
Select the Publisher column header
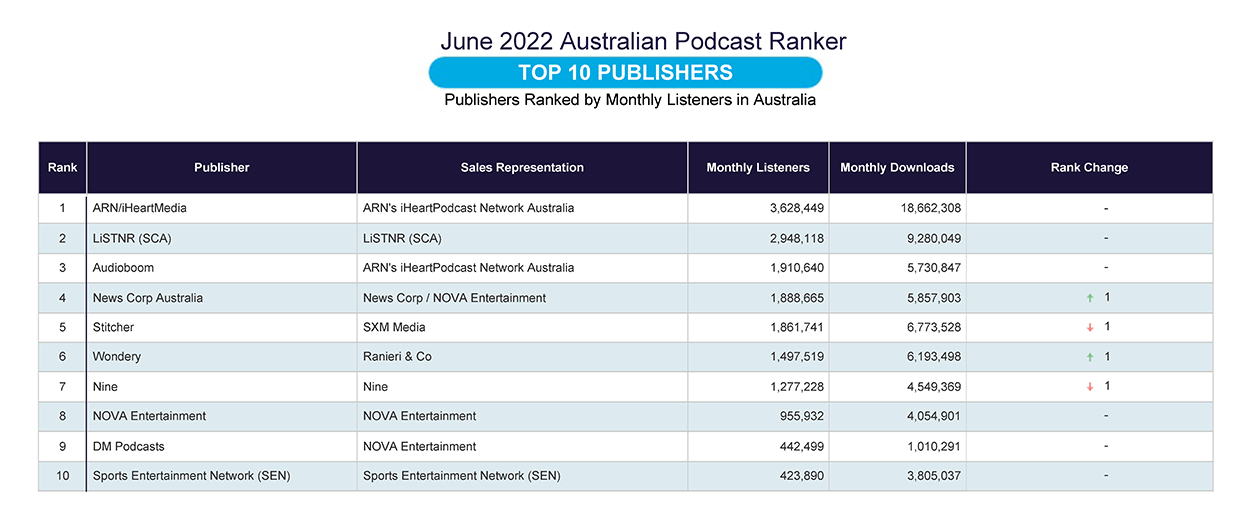222,167
